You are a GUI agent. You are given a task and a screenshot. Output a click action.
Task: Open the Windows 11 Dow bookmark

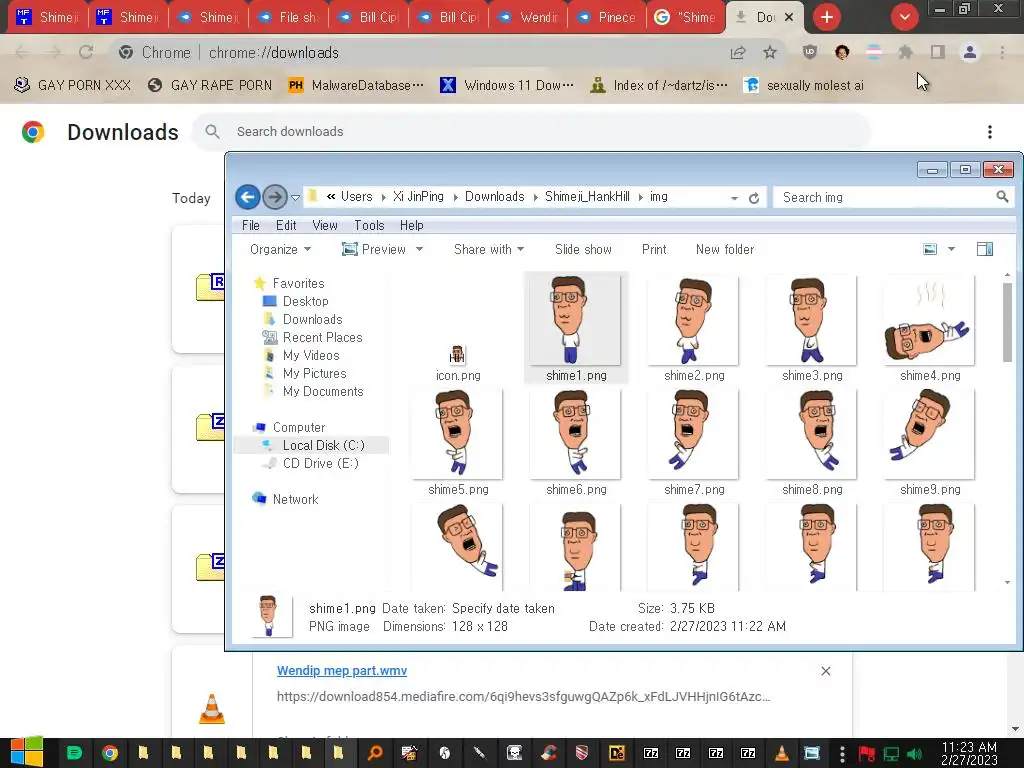507,86
